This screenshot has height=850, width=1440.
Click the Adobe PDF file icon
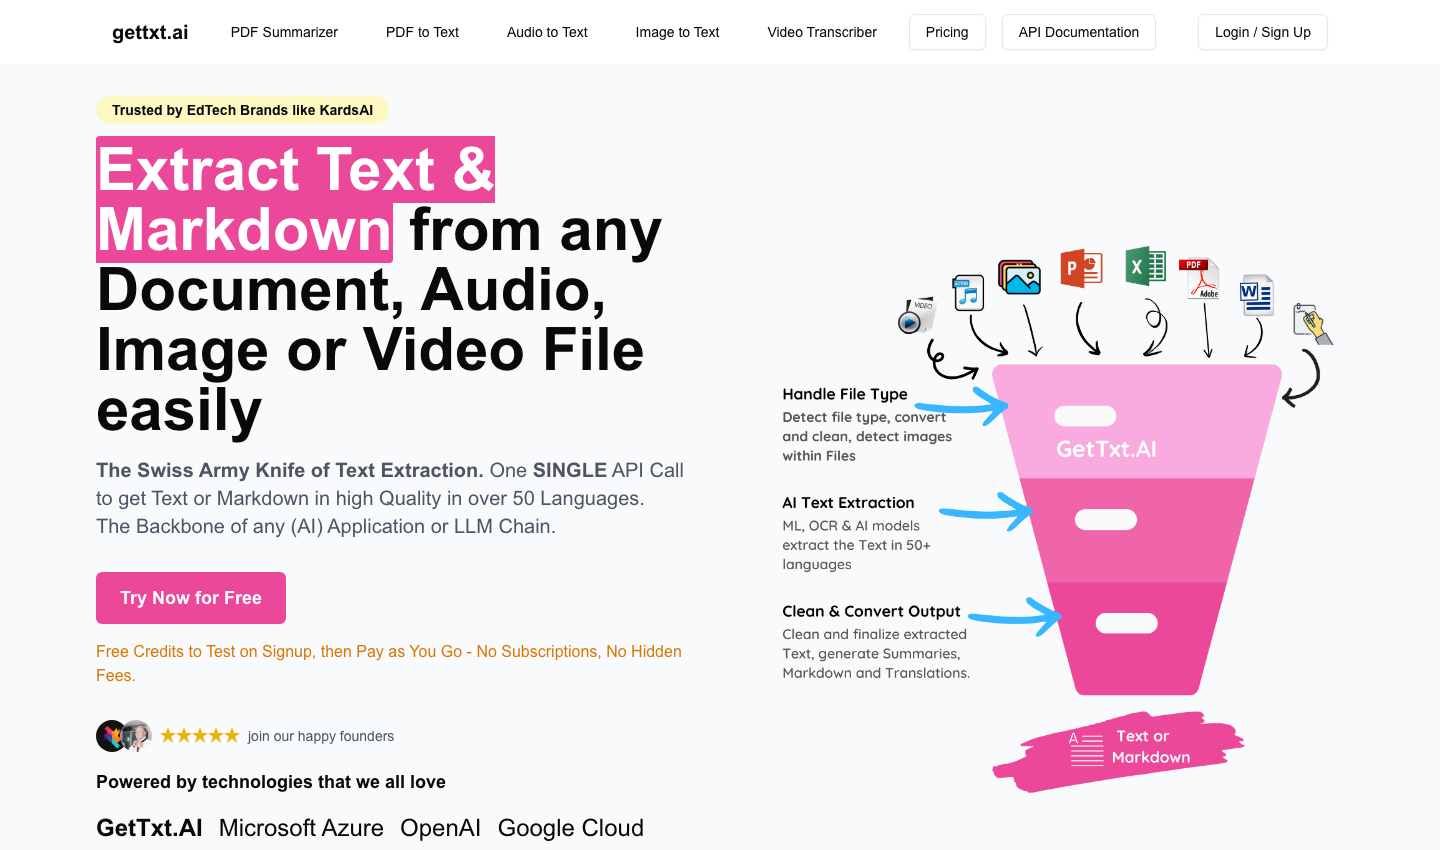pos(1199,279)
